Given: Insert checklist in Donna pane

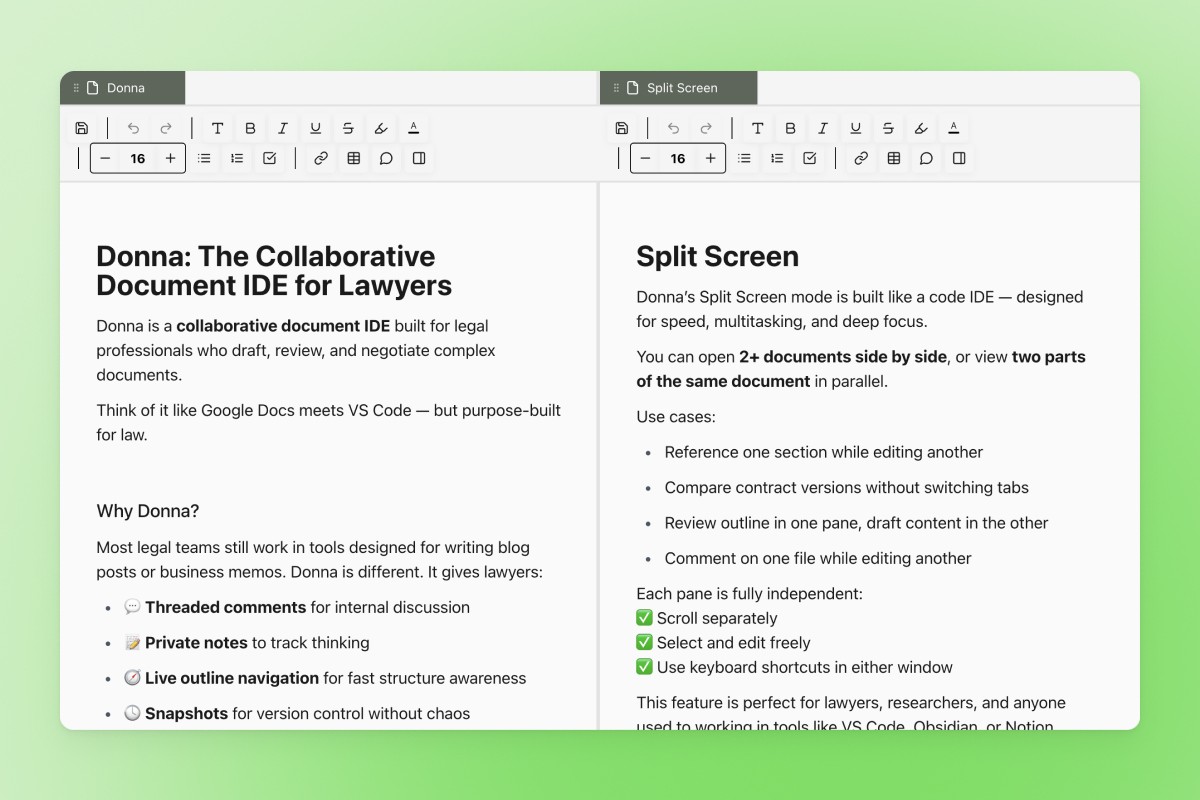Looking at the screenshot, I should (270, 158).
